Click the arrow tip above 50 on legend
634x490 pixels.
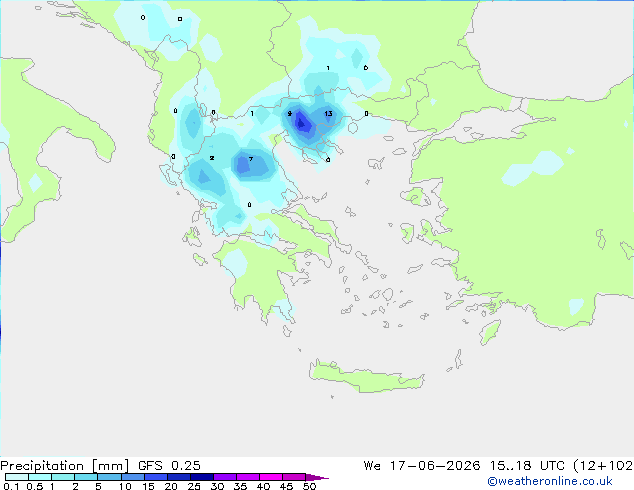pos(317,477)
